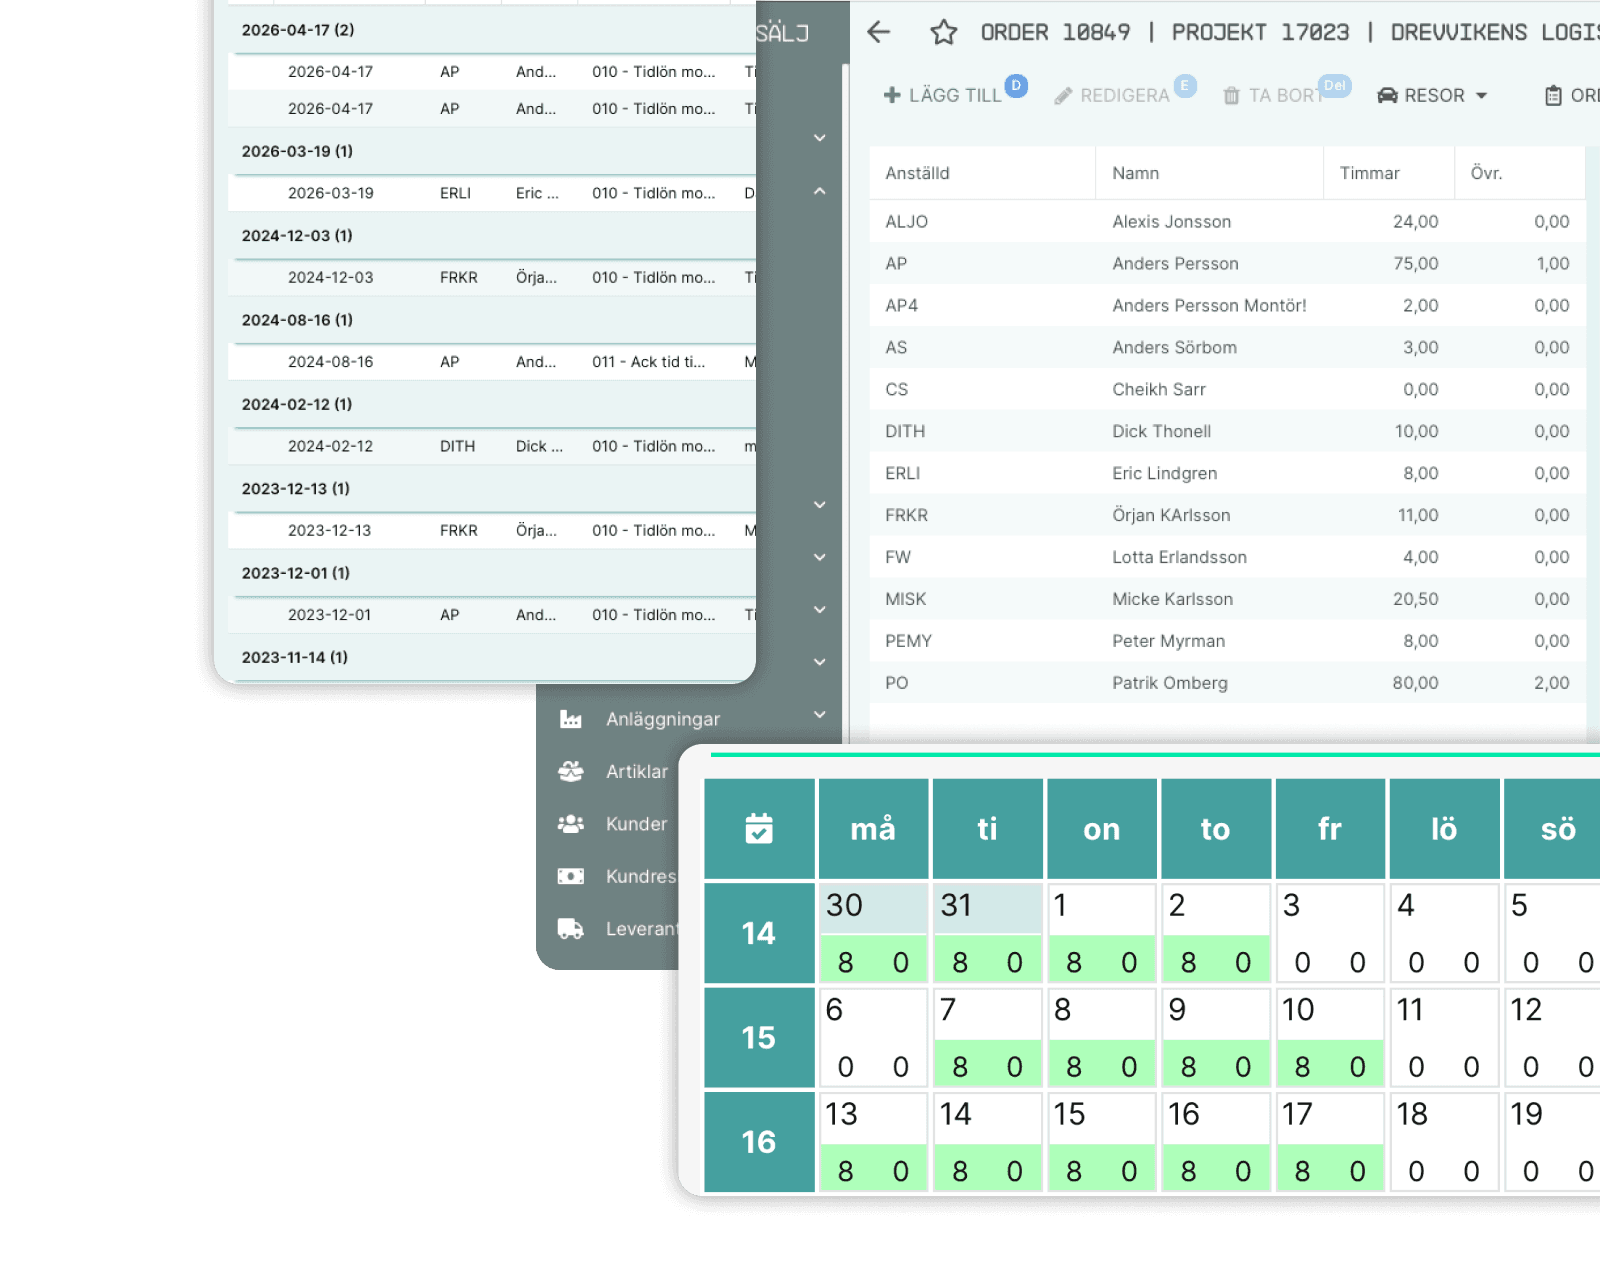This screenshot has height=1272, width=1600.
Task: Click the Ta bort button
Action: point(1275,95)
